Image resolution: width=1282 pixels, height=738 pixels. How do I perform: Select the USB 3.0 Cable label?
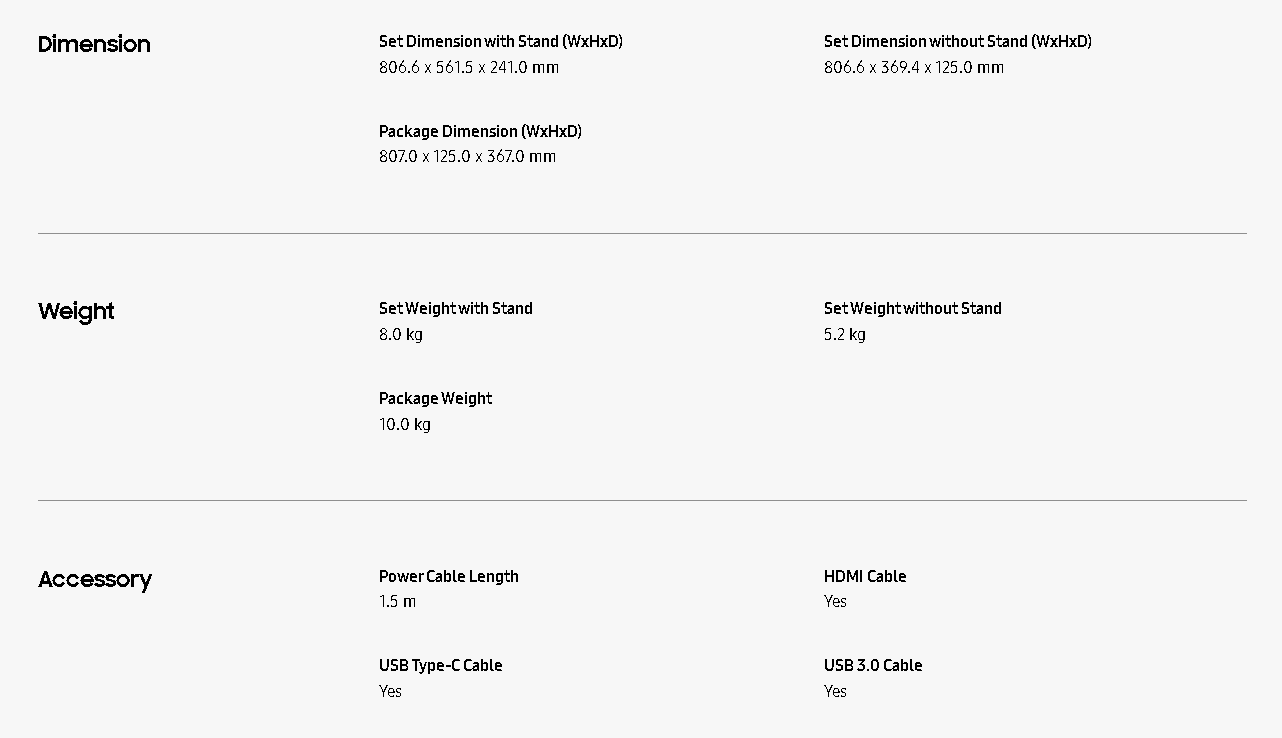872,665
